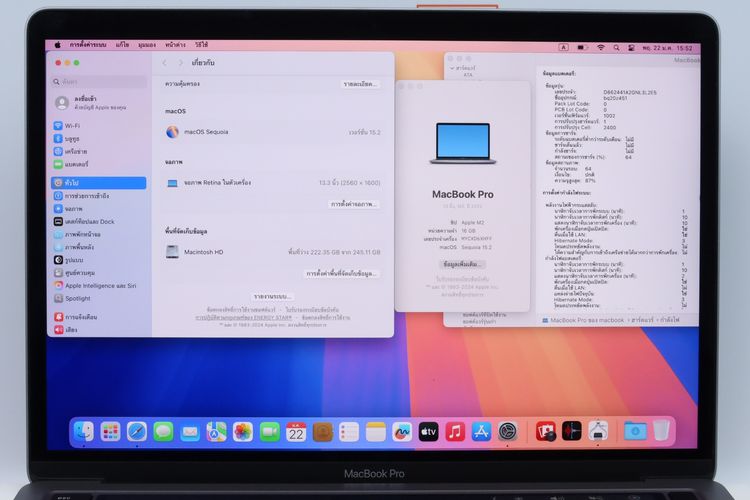Open Apple TV from the Dock
Viewport: 750px width, 500px height.
click(429, 432)
